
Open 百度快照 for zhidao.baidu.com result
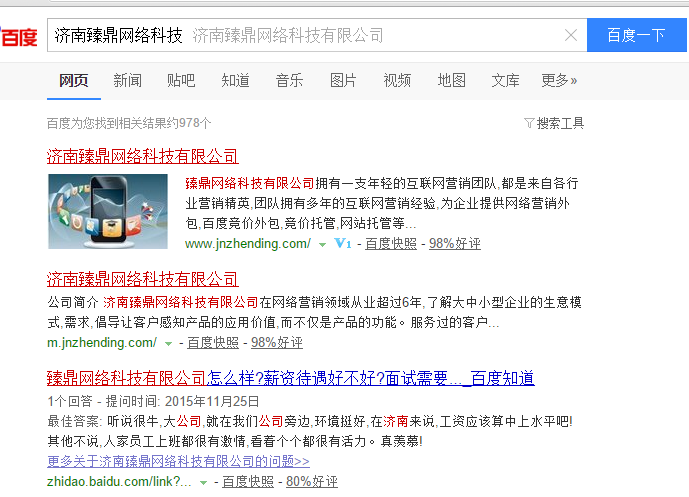click(248, 482)
